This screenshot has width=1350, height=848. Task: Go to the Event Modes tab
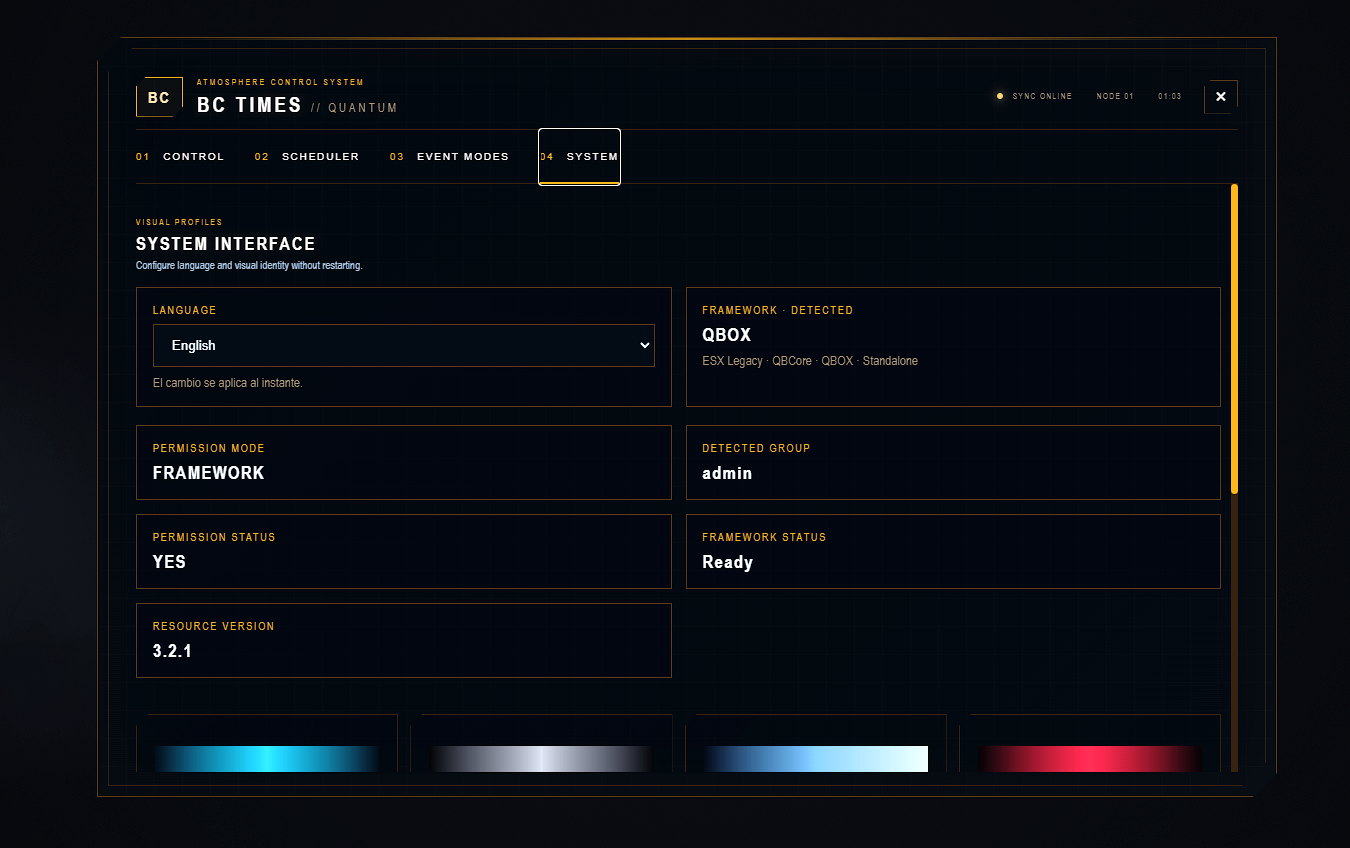coord(449,157)
